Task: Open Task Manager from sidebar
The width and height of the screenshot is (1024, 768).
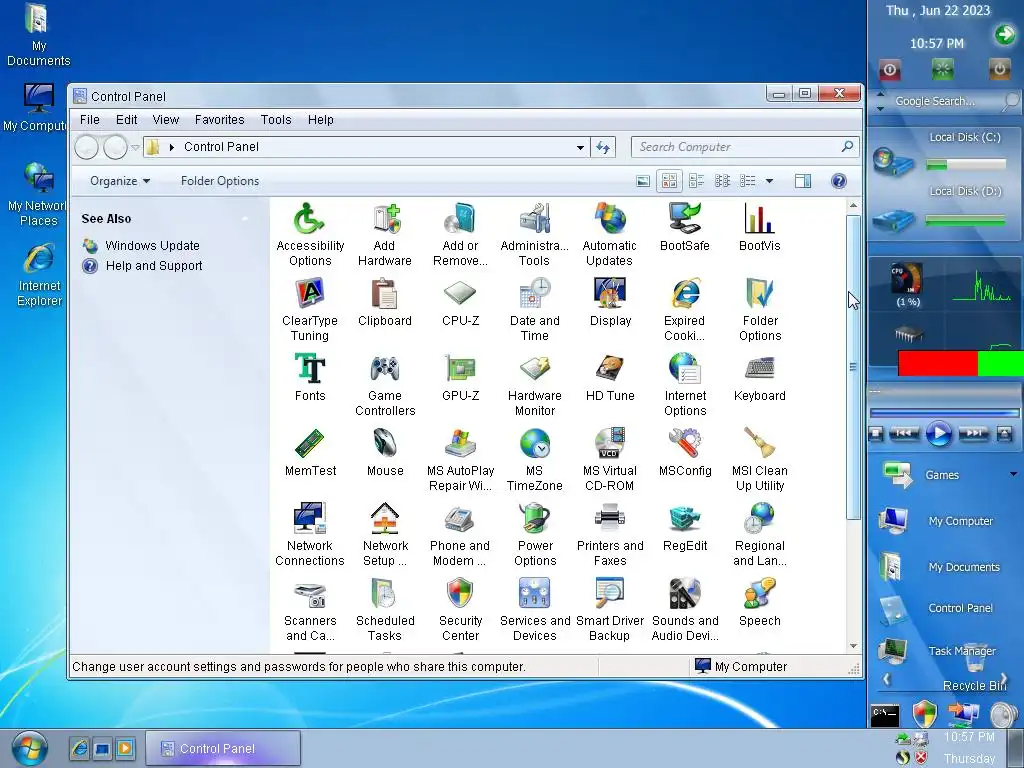Action: [x=938, y=650]
